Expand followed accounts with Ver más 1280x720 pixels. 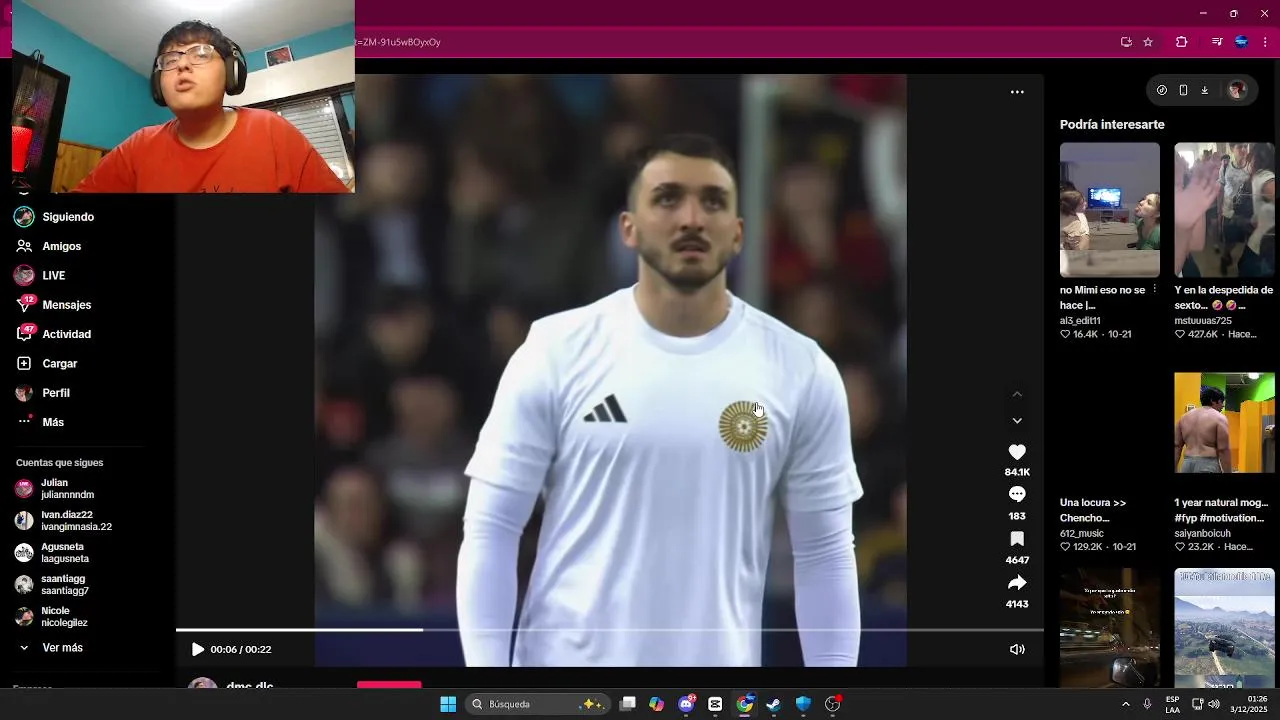click(x=62, y=648)
